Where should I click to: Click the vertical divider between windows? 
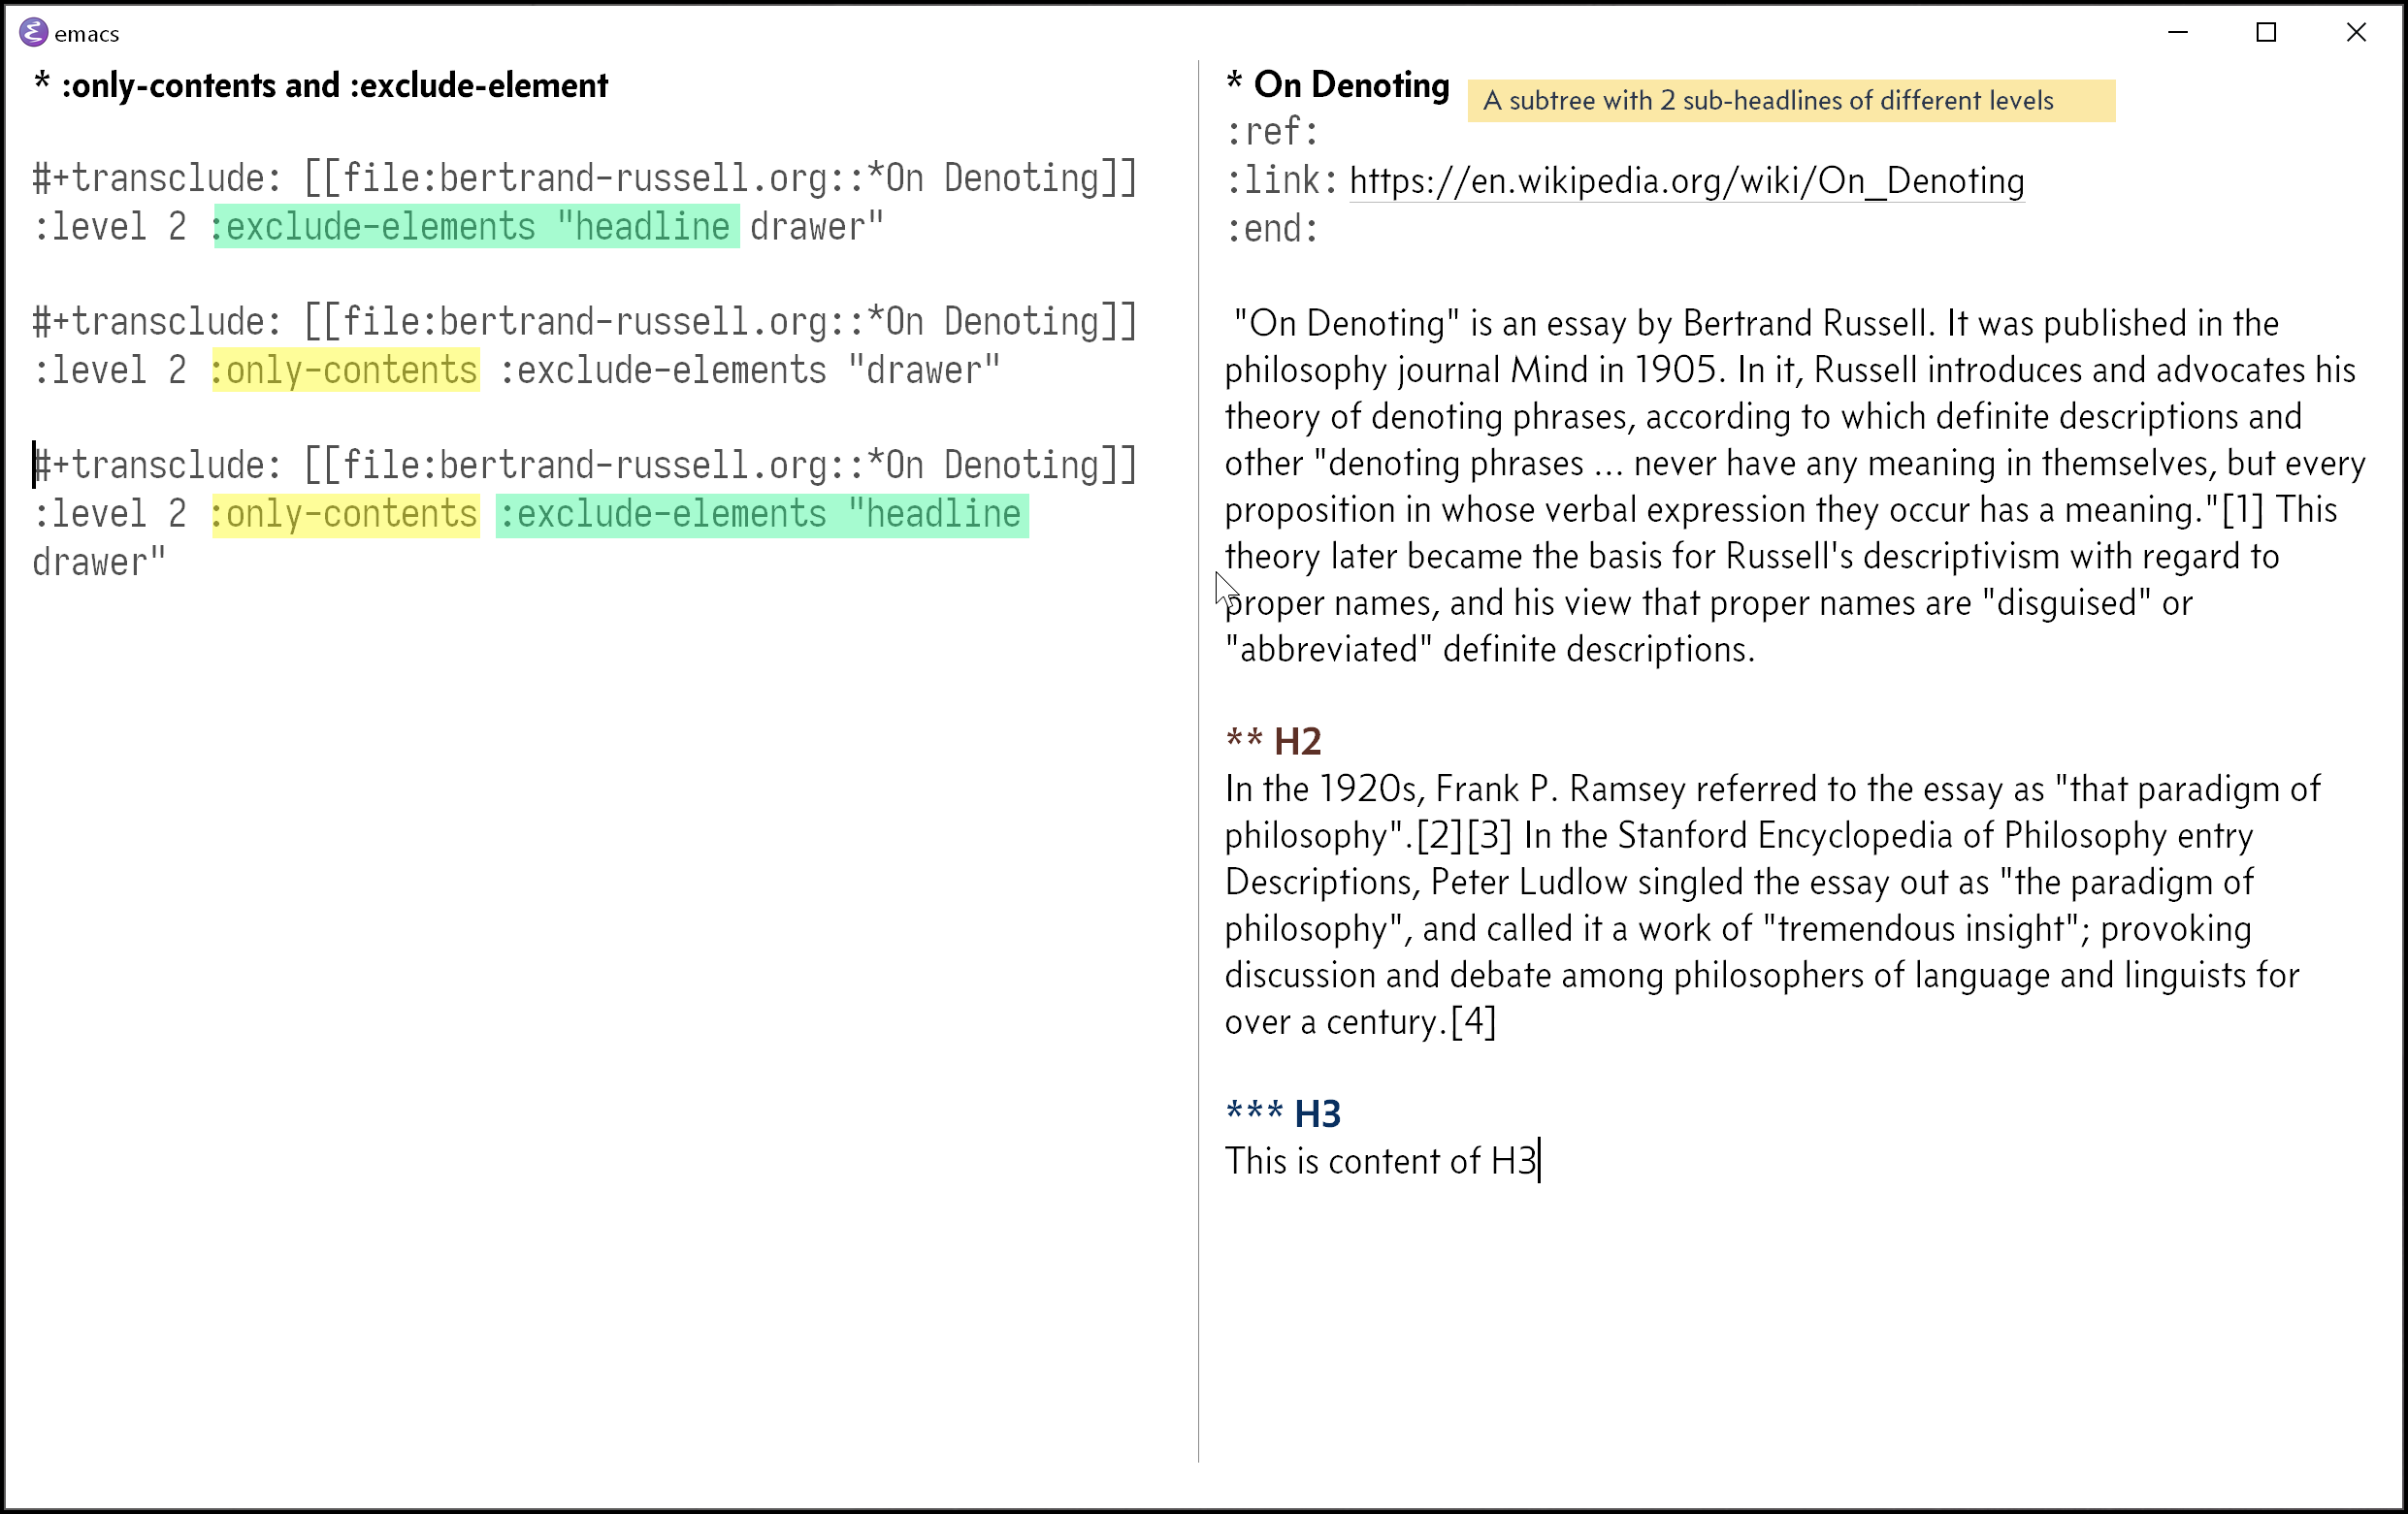point(1198,760)
